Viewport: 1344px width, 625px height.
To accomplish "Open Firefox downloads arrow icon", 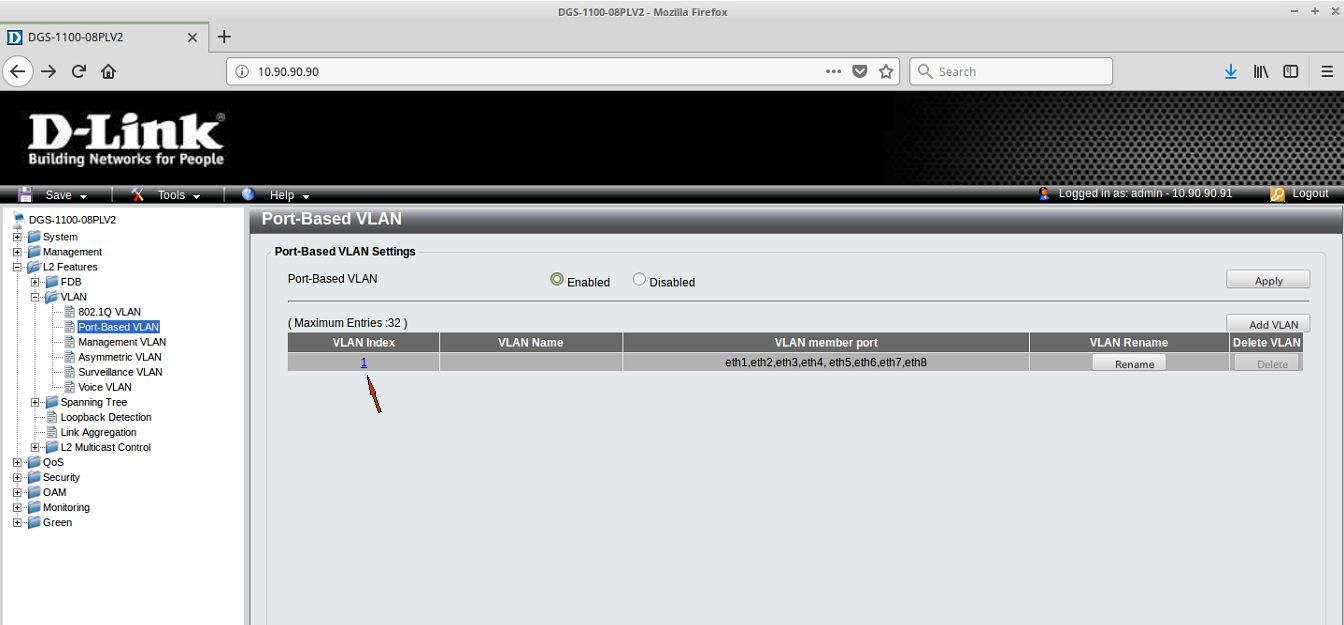I will pyautogui.click(x=1231, y=71).
